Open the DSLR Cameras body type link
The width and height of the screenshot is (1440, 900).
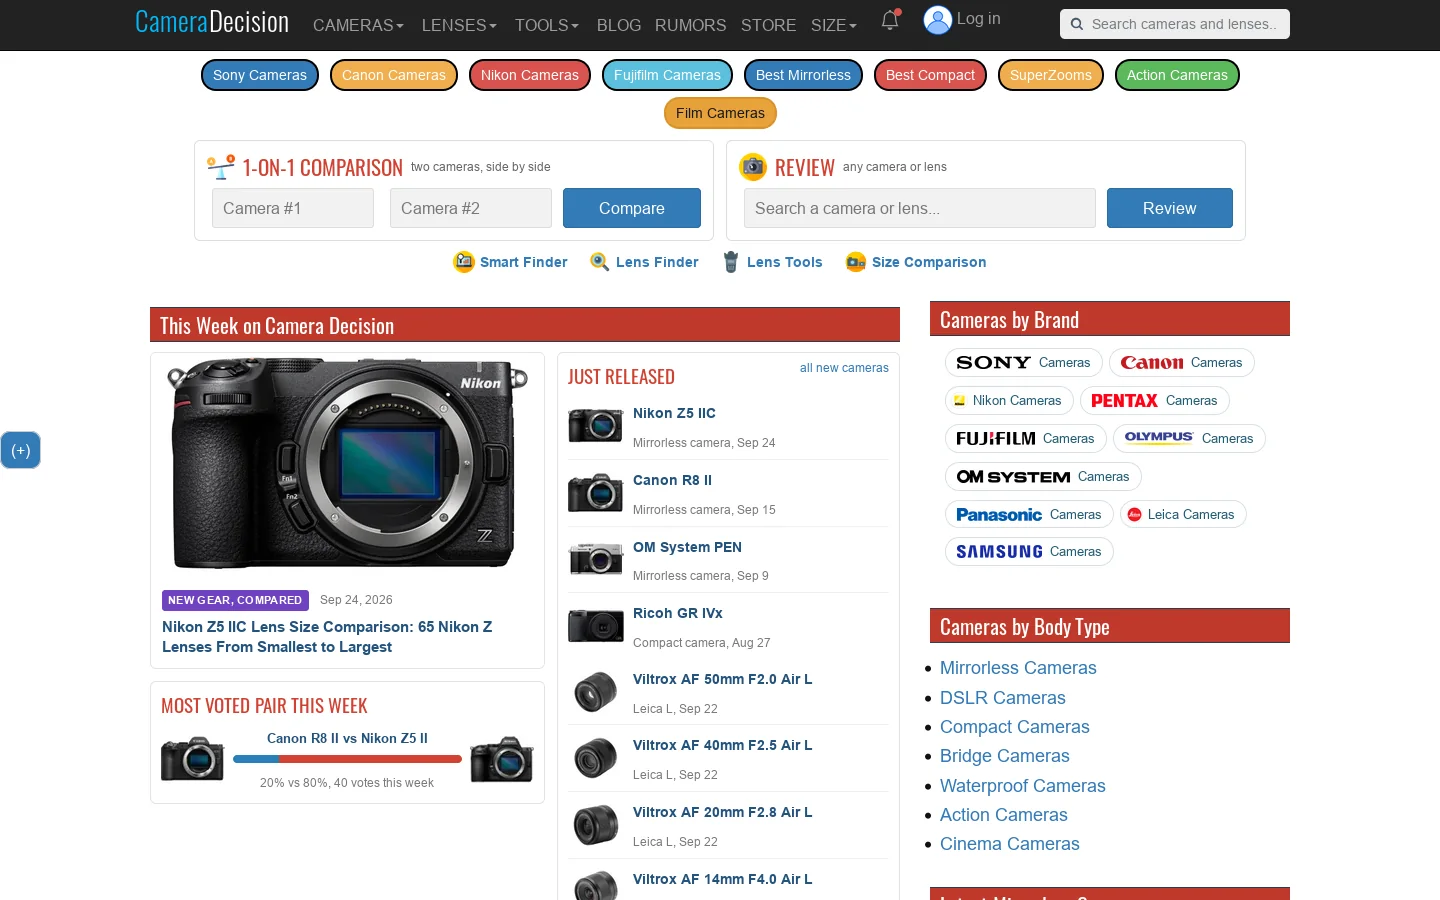1003,698
